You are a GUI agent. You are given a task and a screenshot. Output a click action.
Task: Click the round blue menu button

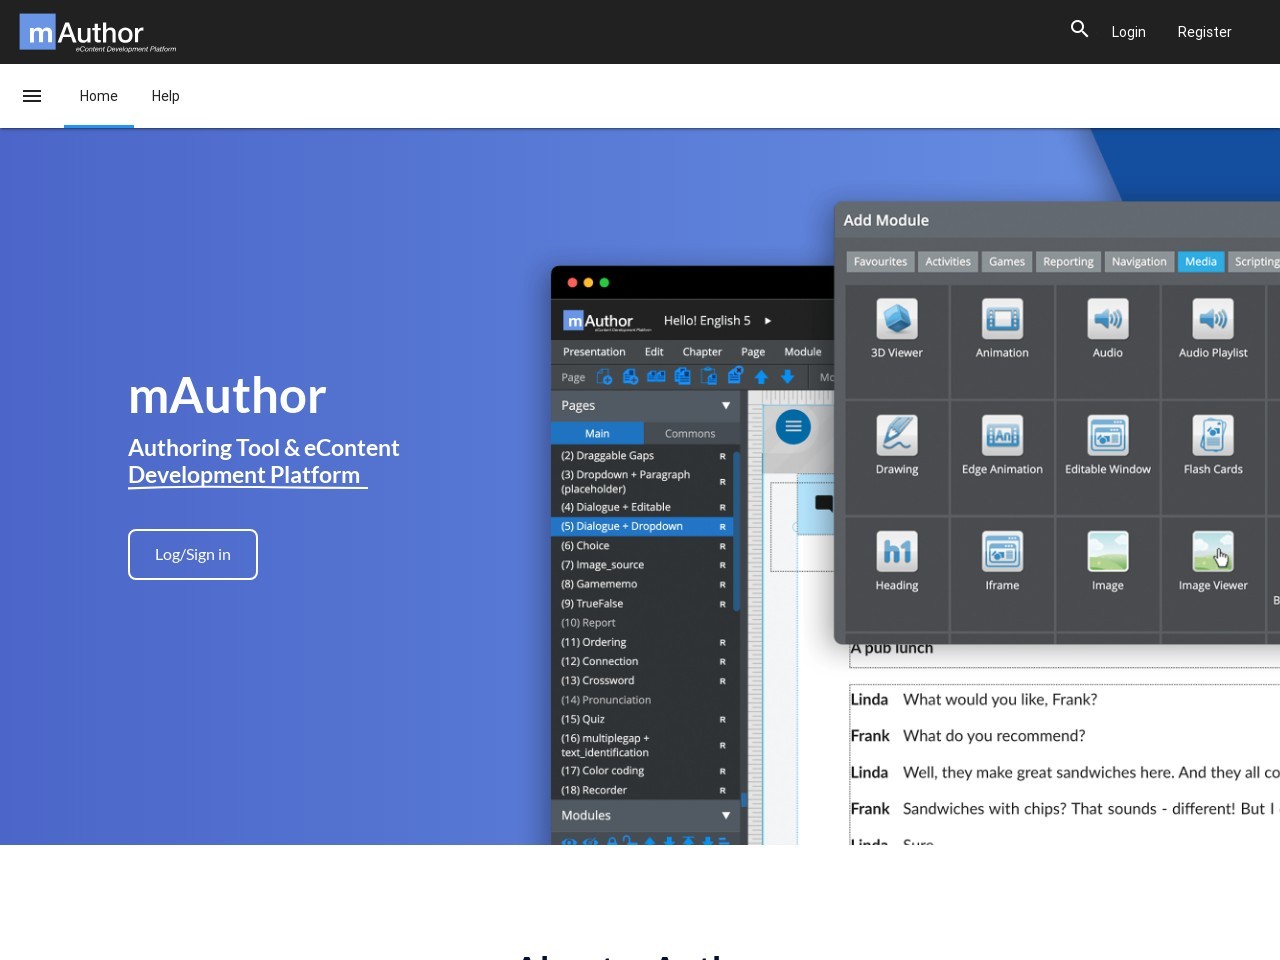coord(793,427)
